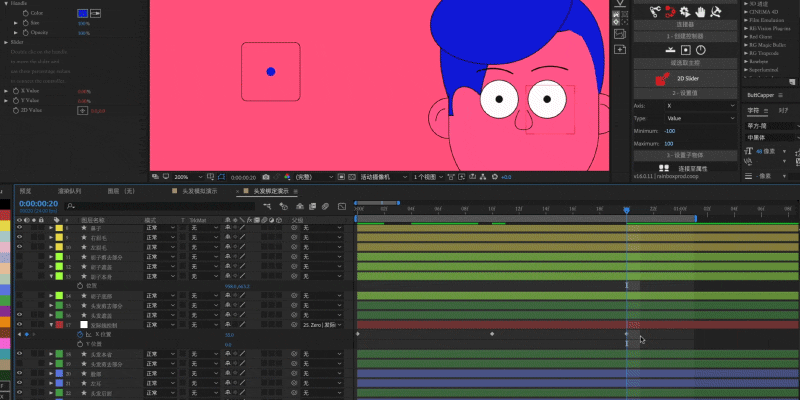Toggle visibility eye of layer 17
The width and height of the screenshot is (800, 400).
19,325
